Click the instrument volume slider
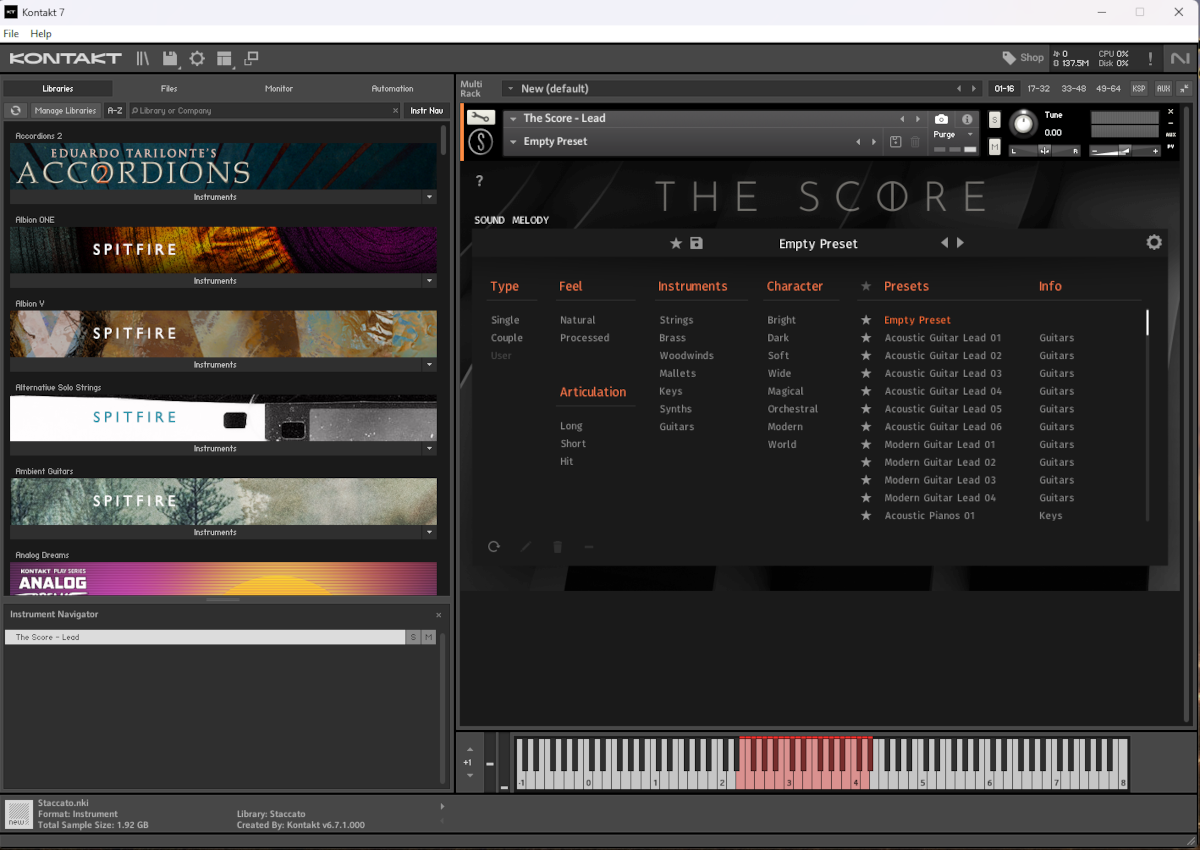 pyautogui.click(x=1125, y=151)
